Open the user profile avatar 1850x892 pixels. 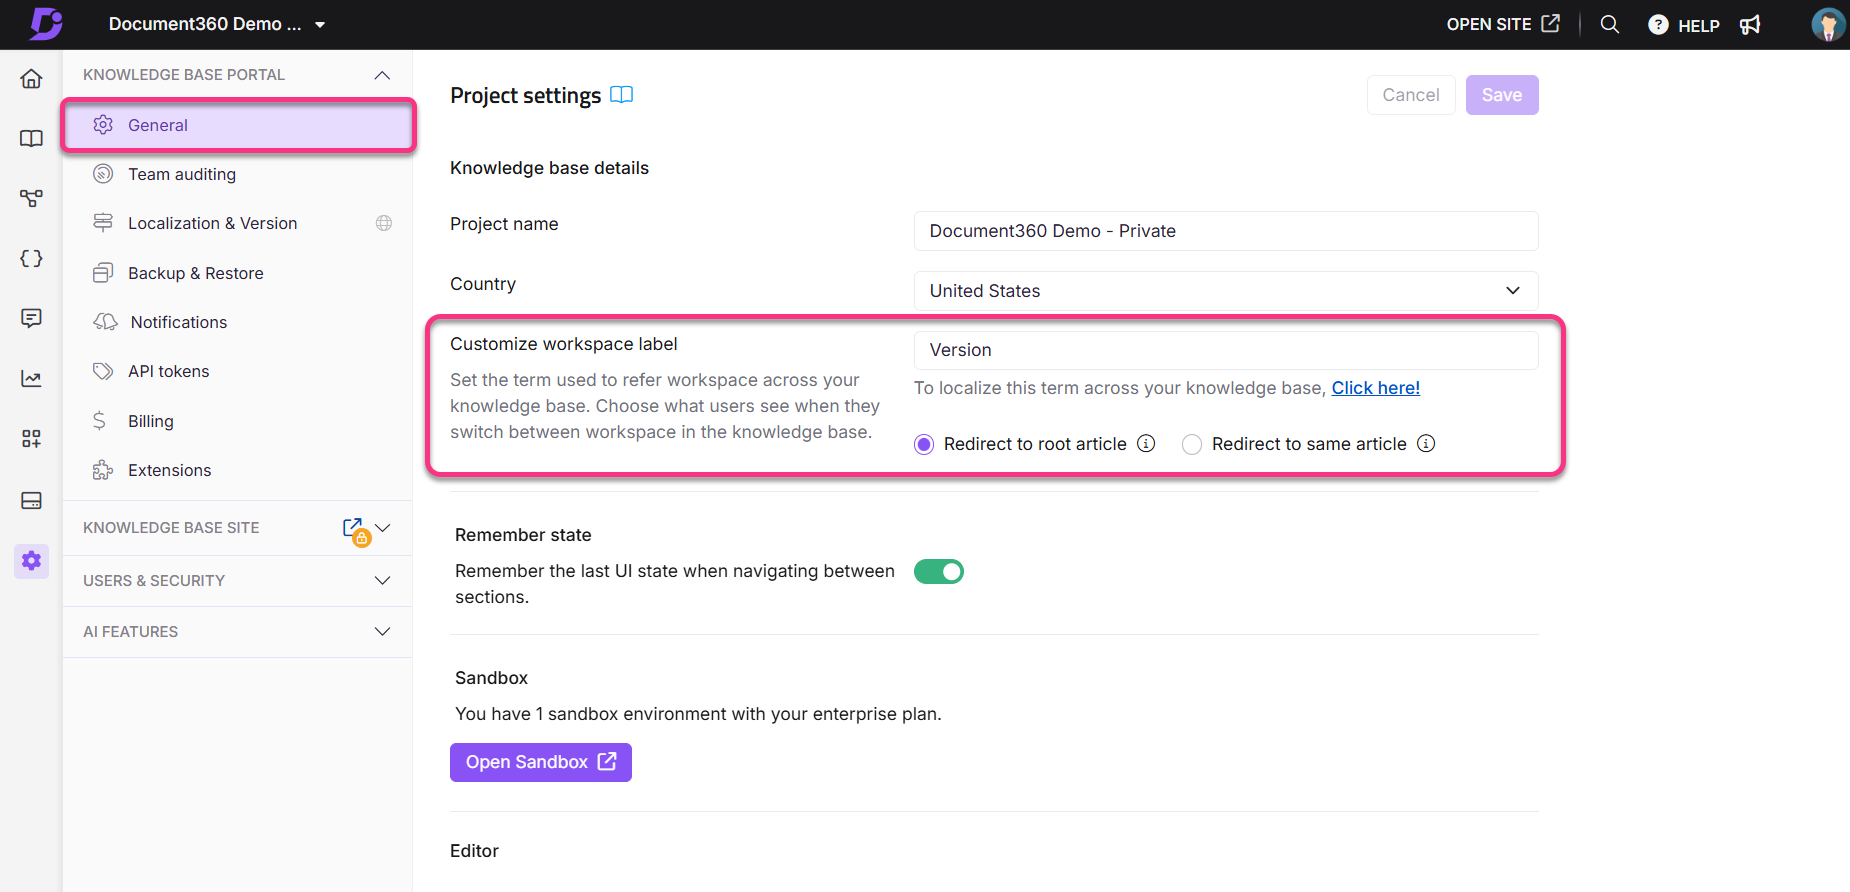pos(1828,24)
